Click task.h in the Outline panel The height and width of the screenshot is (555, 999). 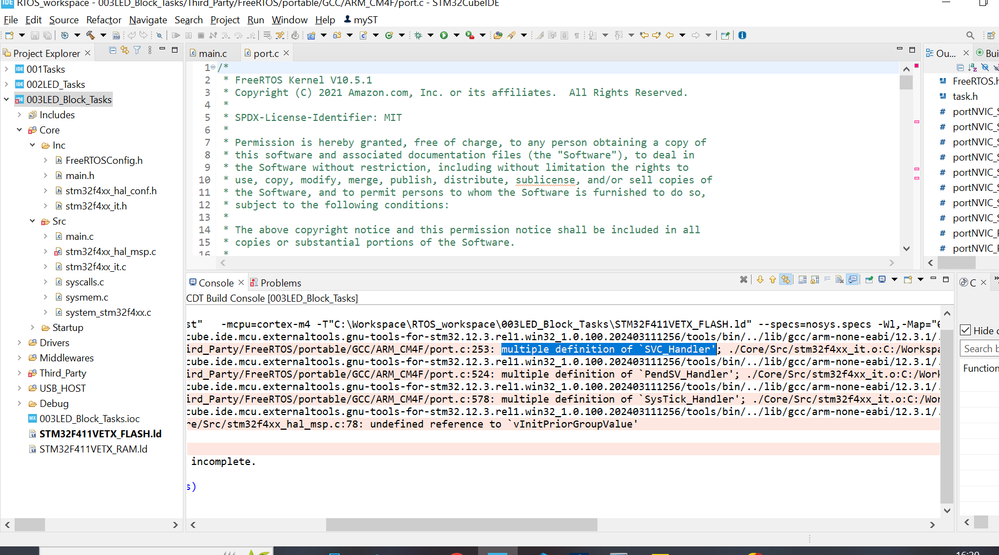[x=965, y=96]
